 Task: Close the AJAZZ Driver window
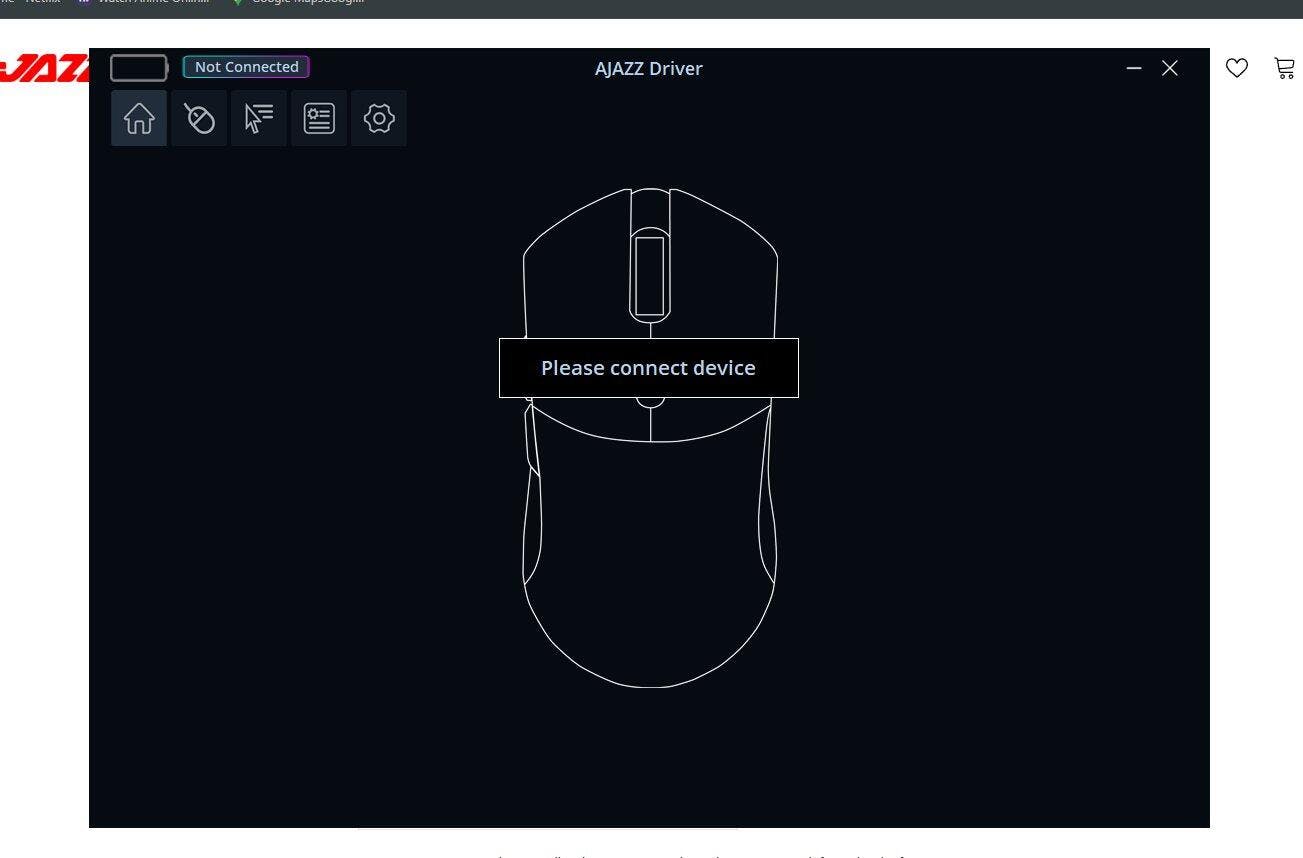coord(1170,68)
